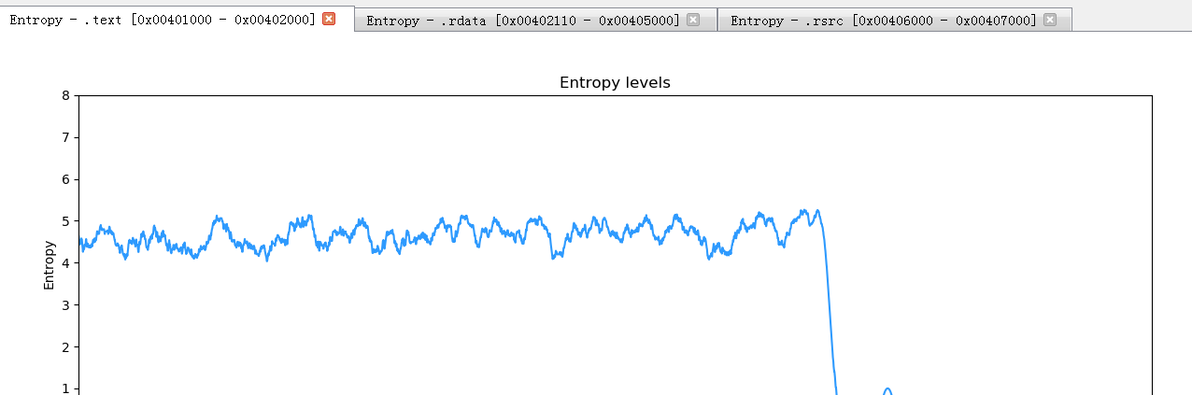Image resolution: width=1192 pixels, height=395 pixels.
Task: Click the y-axis tick label 4
Action: [66, 264]
